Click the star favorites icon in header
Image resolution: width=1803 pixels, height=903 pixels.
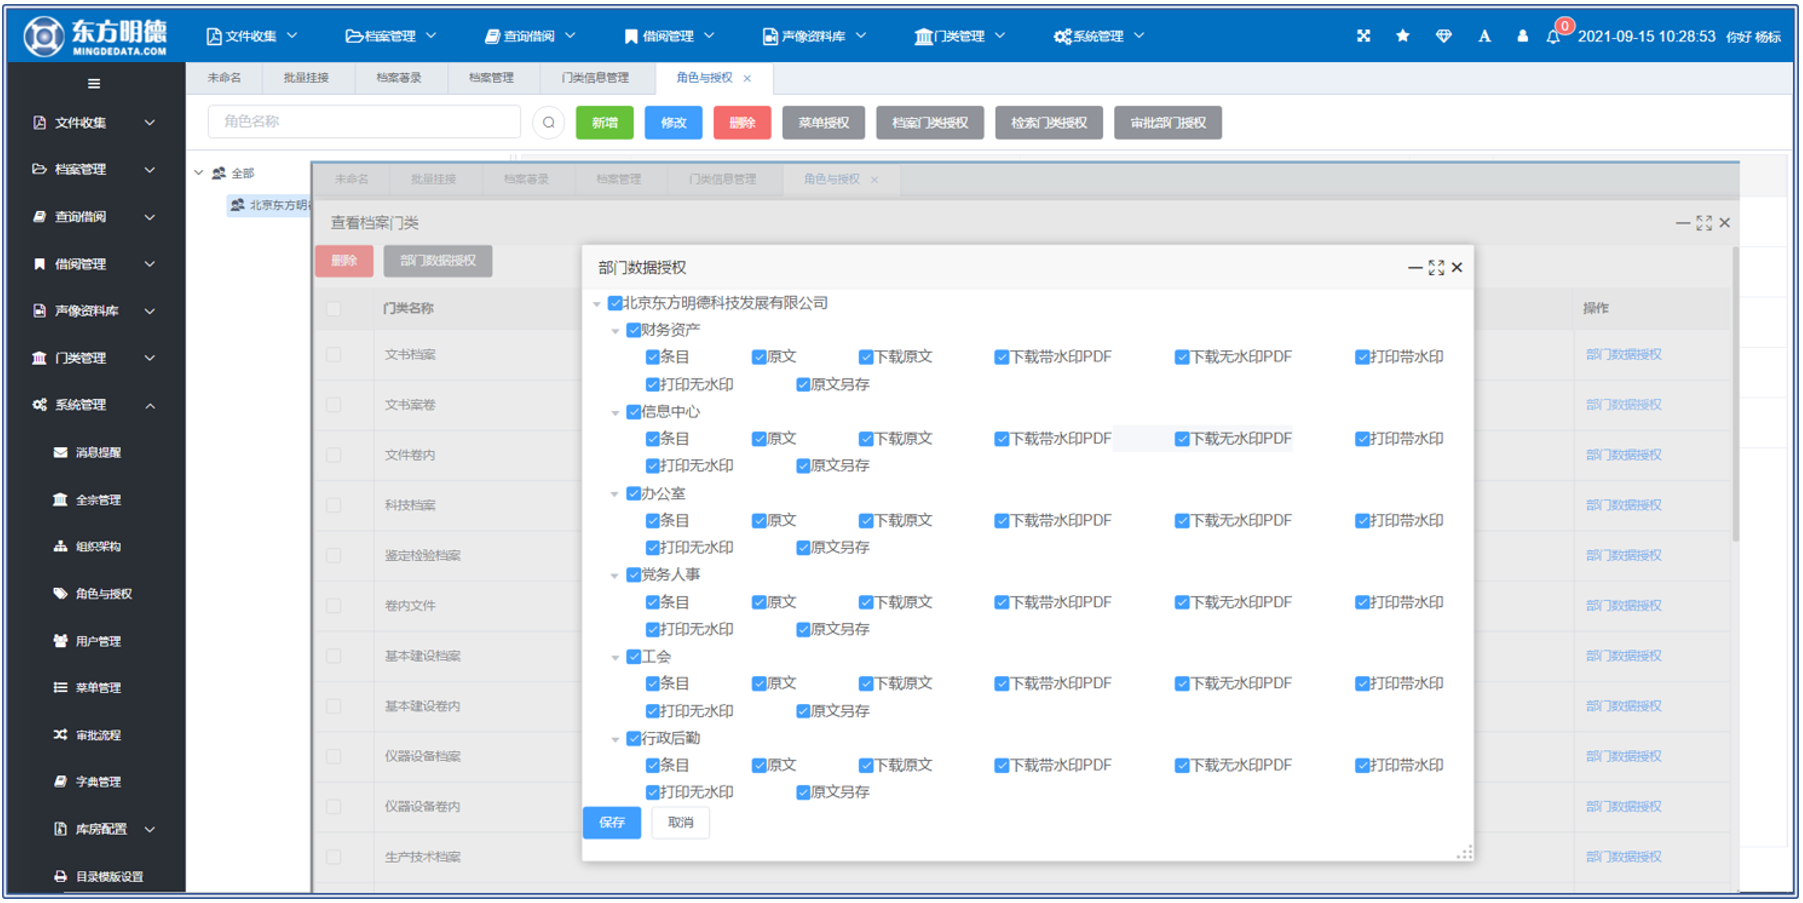click(1403, 36)
